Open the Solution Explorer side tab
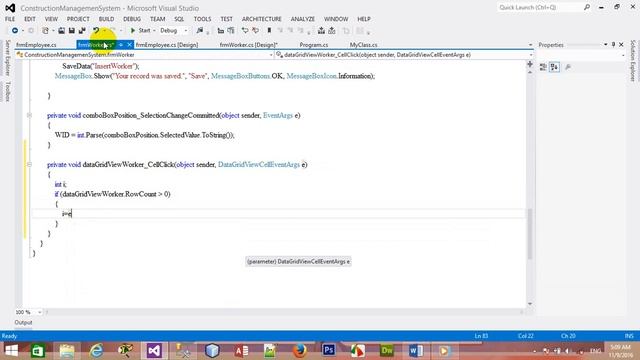The image size is (640, 360). tap(633, 60)
